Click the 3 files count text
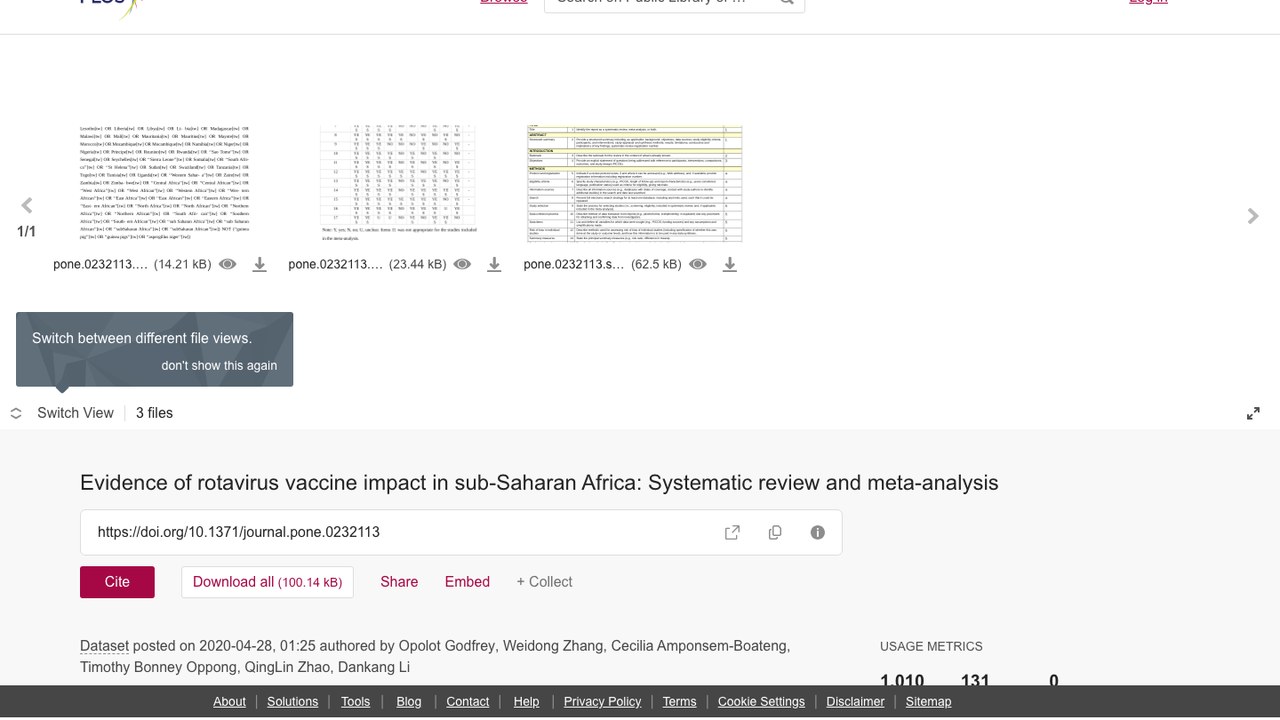Screen dimensions: 1280x720 (x=154, y=413)
